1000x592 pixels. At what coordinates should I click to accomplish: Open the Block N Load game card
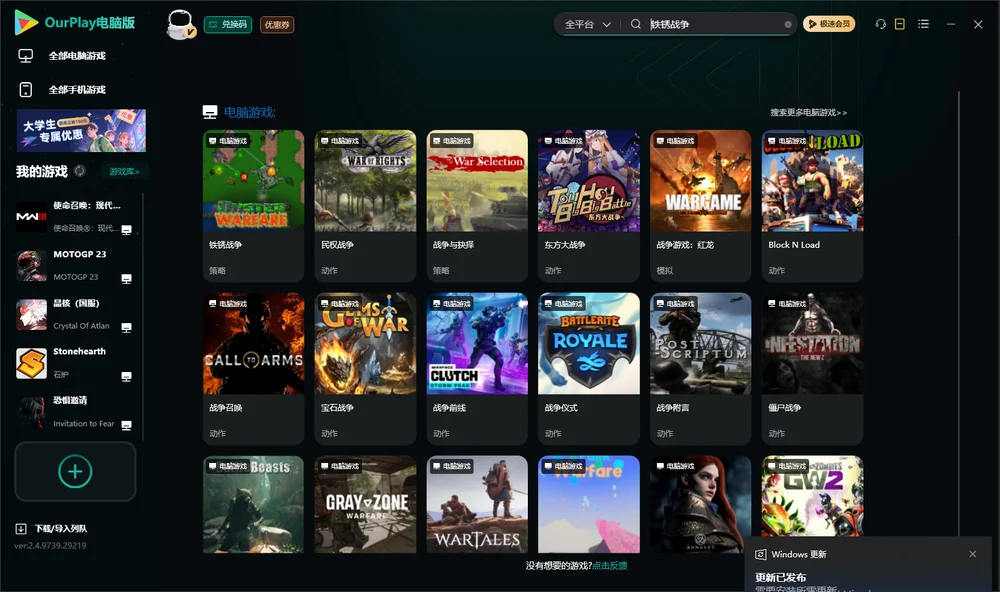[x=812, y=205]
